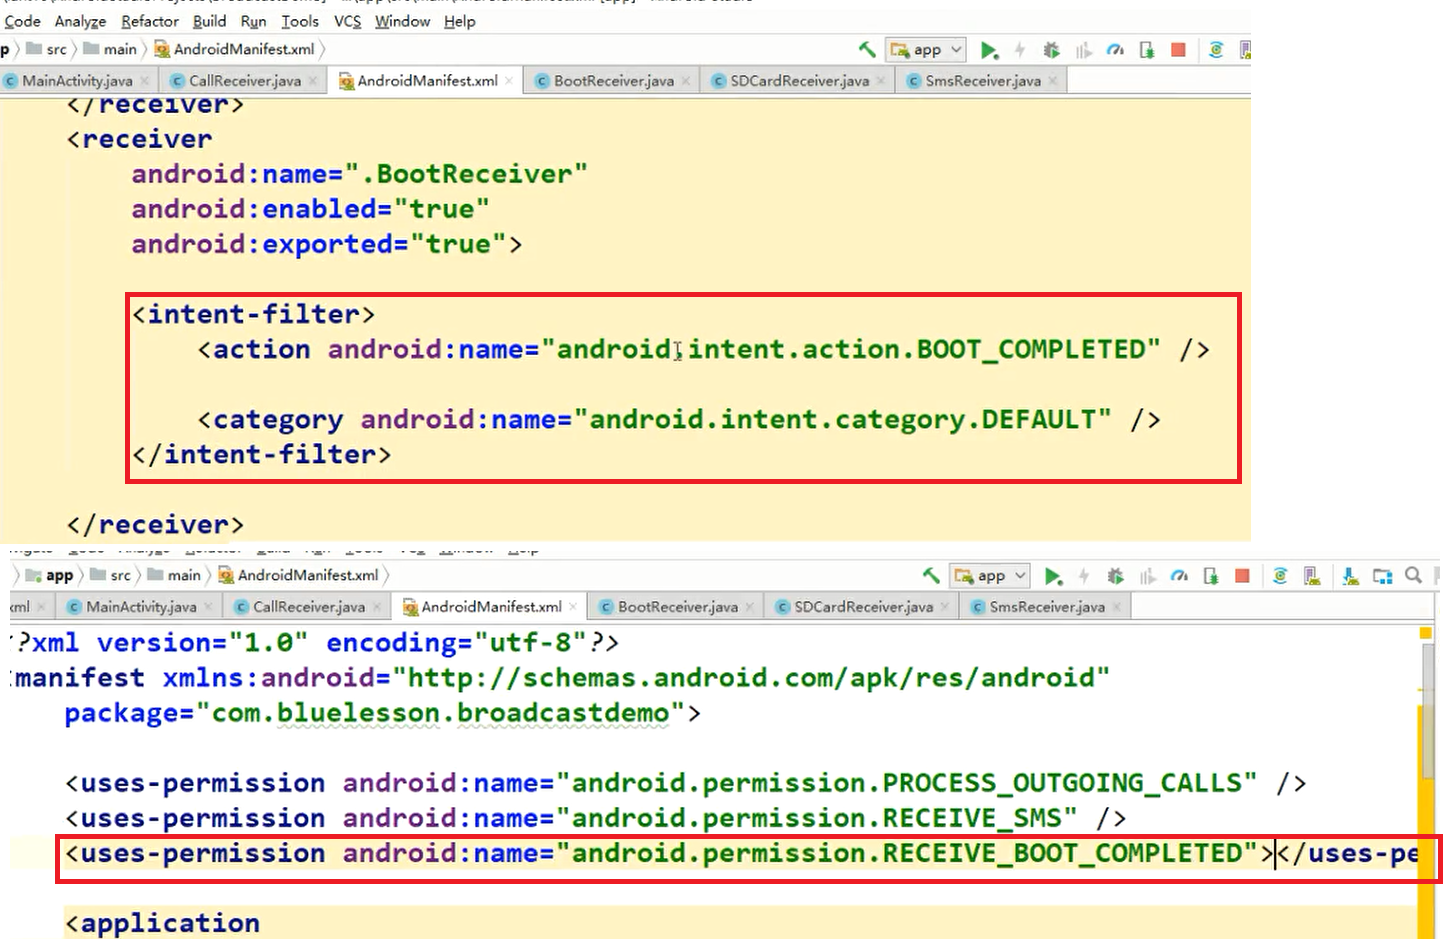This screenshot has height=939, width=1456.
Task: Click the red Stop button in lower window
Action: coord(1243,576)
